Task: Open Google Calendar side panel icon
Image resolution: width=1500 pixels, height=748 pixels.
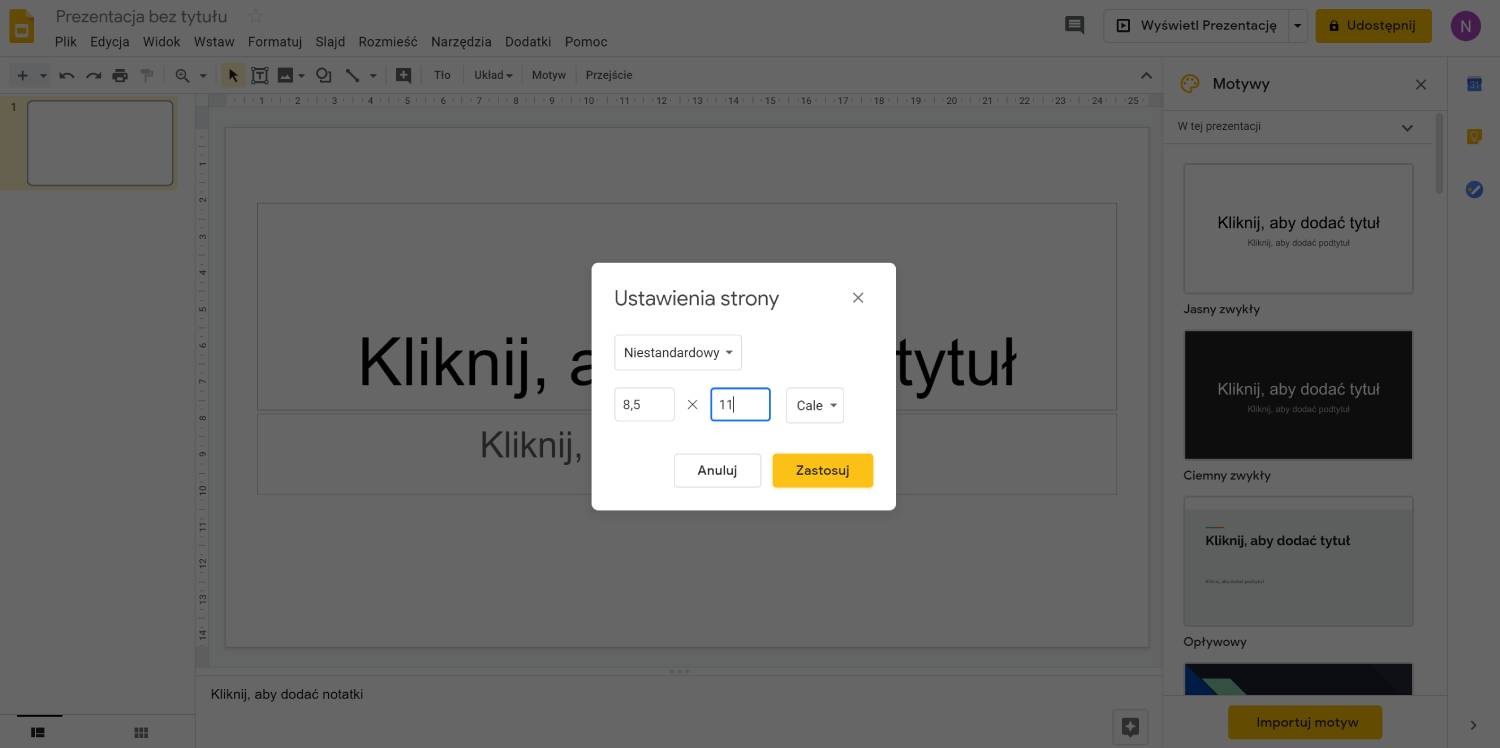Action: point(1474,84)
